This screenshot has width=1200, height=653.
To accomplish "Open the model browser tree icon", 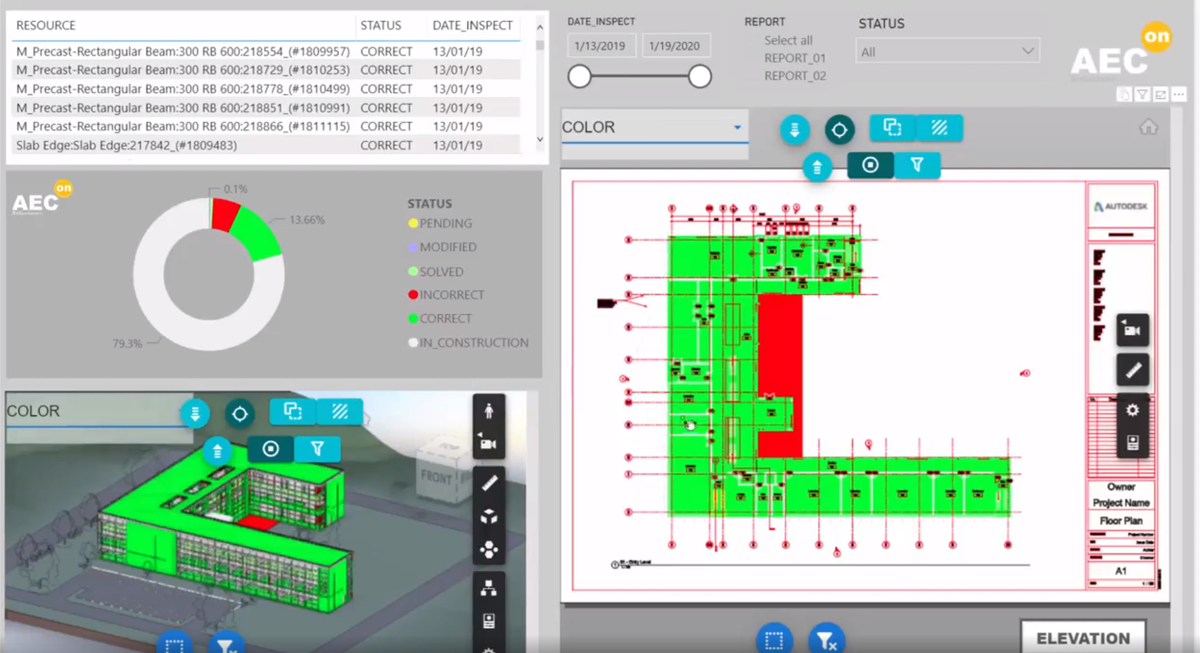I will (488, 589).
